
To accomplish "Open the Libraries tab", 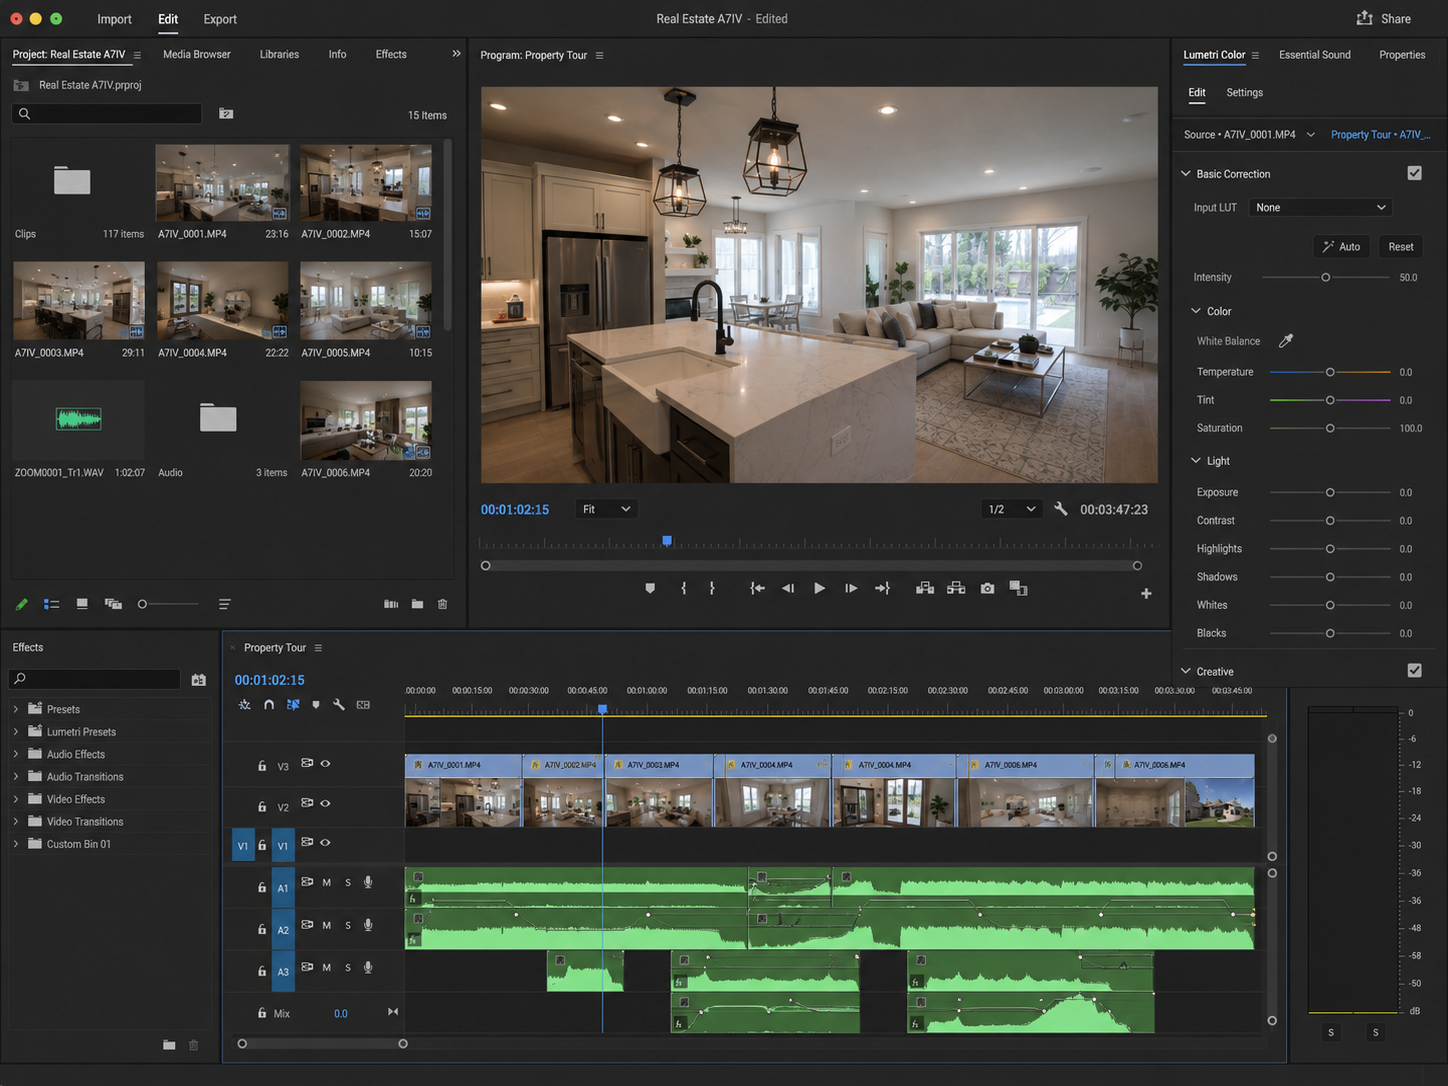I will pyautogui.click(x=279, y=54).
